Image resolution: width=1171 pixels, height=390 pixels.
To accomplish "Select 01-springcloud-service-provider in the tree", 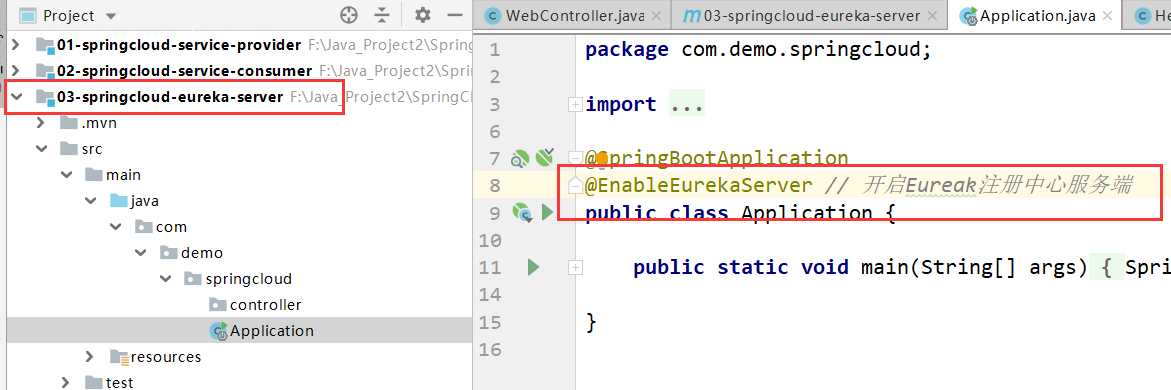I will (x=179, y=45).
